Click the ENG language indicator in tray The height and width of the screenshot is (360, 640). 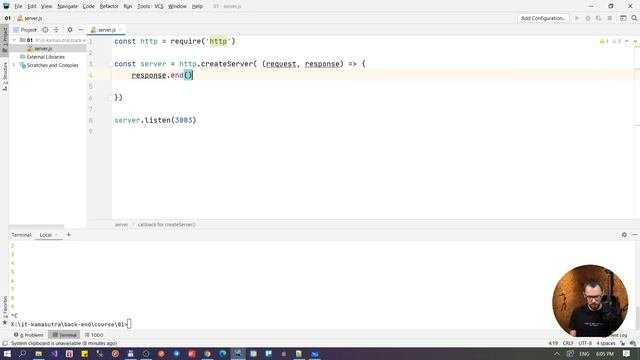pos(584,354)
